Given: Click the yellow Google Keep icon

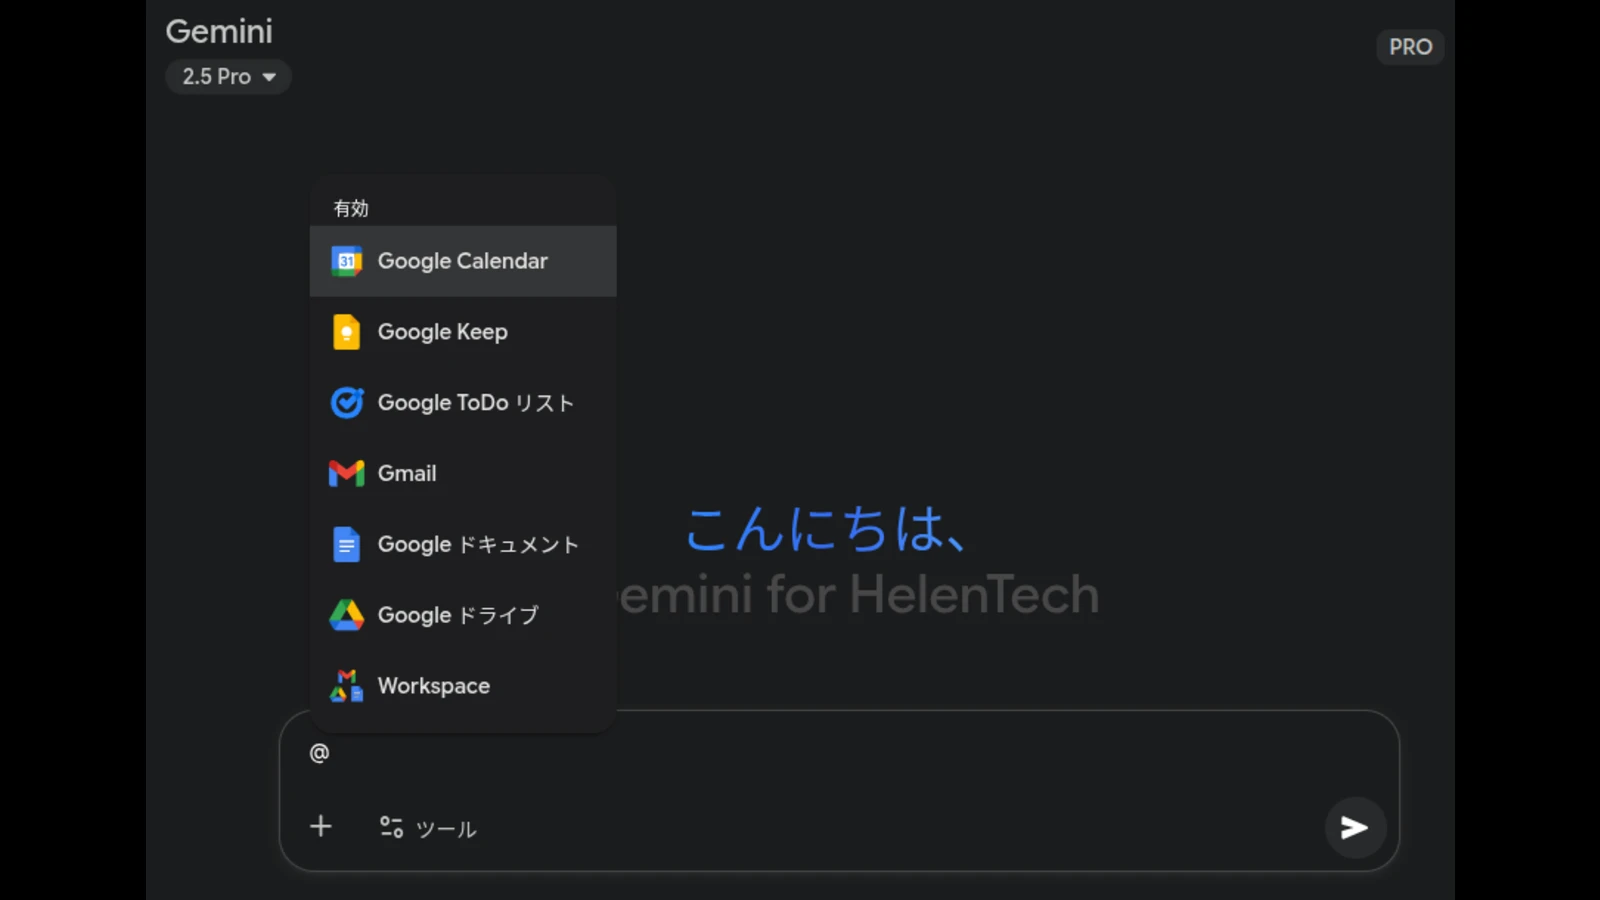Looking at the screenshot, I should click(x=346, y=332).
